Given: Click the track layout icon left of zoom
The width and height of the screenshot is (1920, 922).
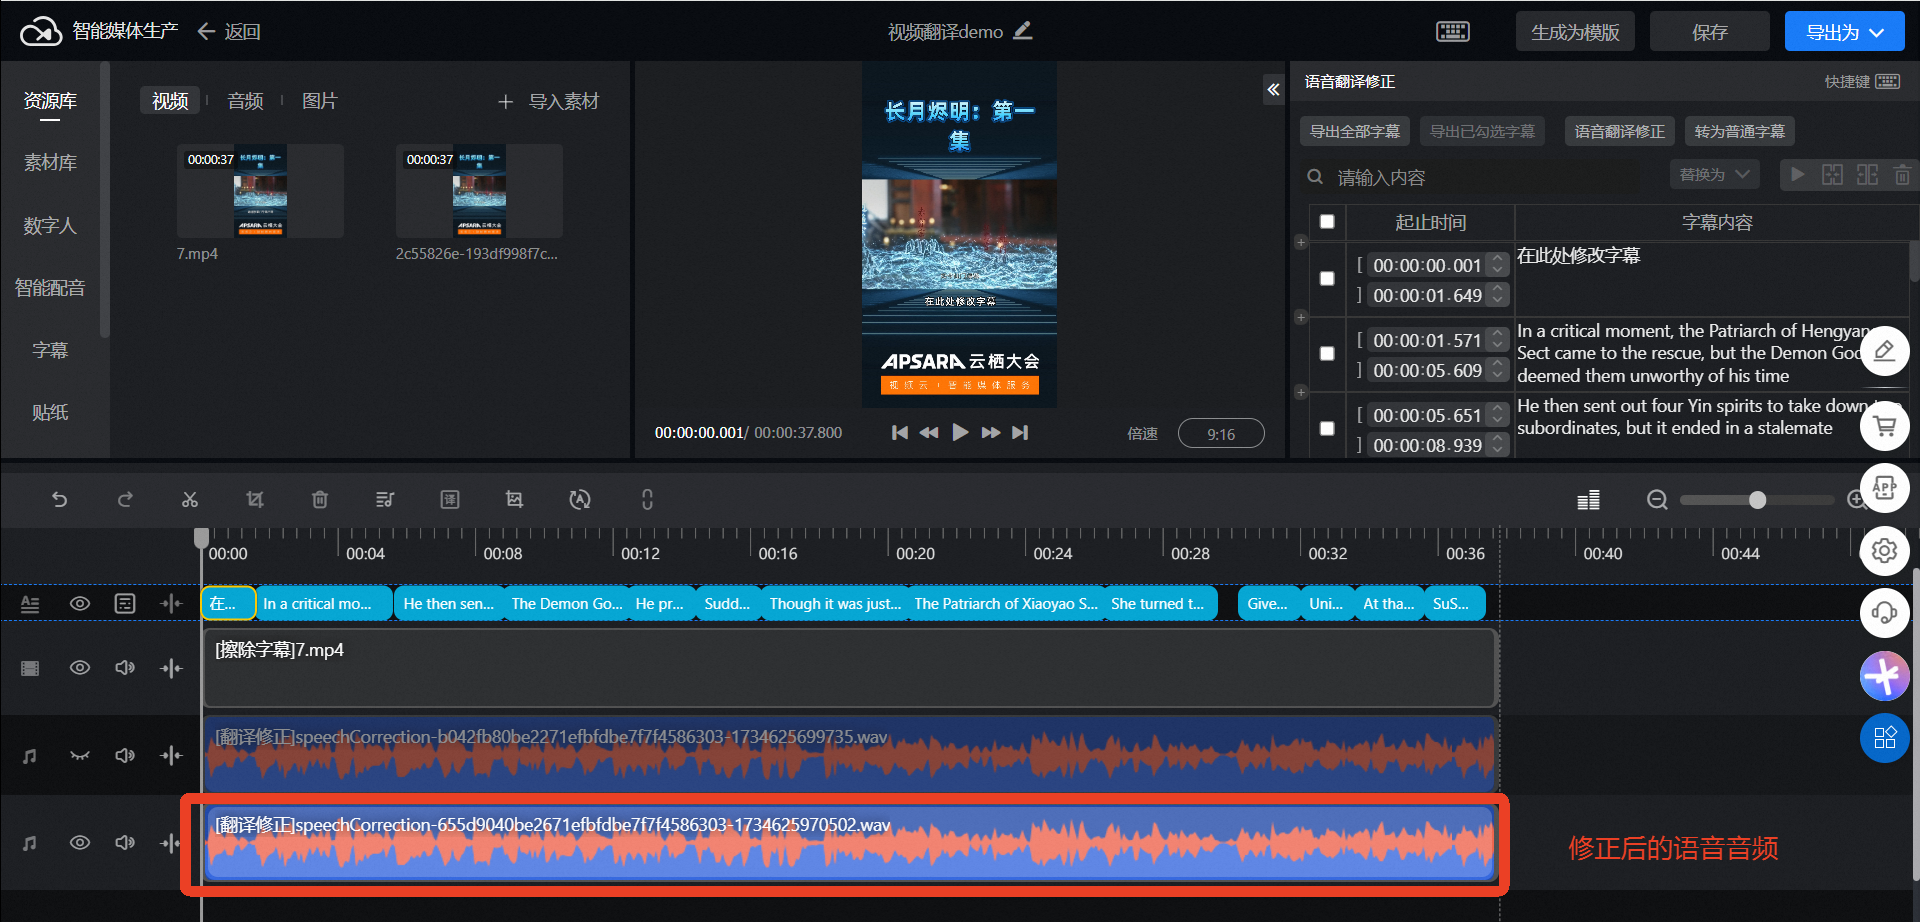Looking at the screenshot, I should pos(1588,499).
